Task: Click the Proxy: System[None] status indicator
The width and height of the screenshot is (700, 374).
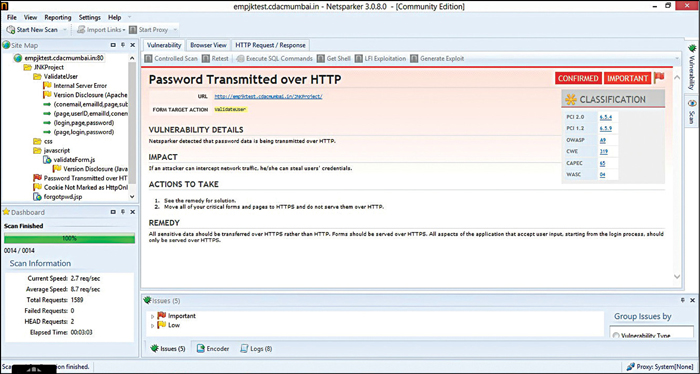Action: pos(660,366)
